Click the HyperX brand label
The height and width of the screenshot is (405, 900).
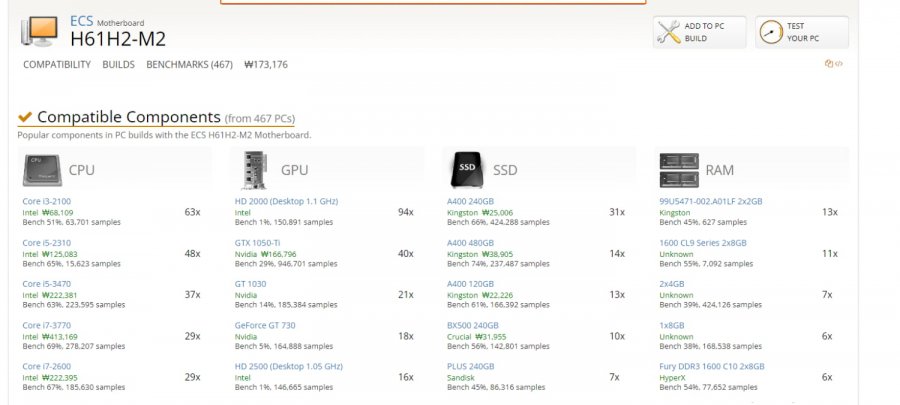[672, 378]
